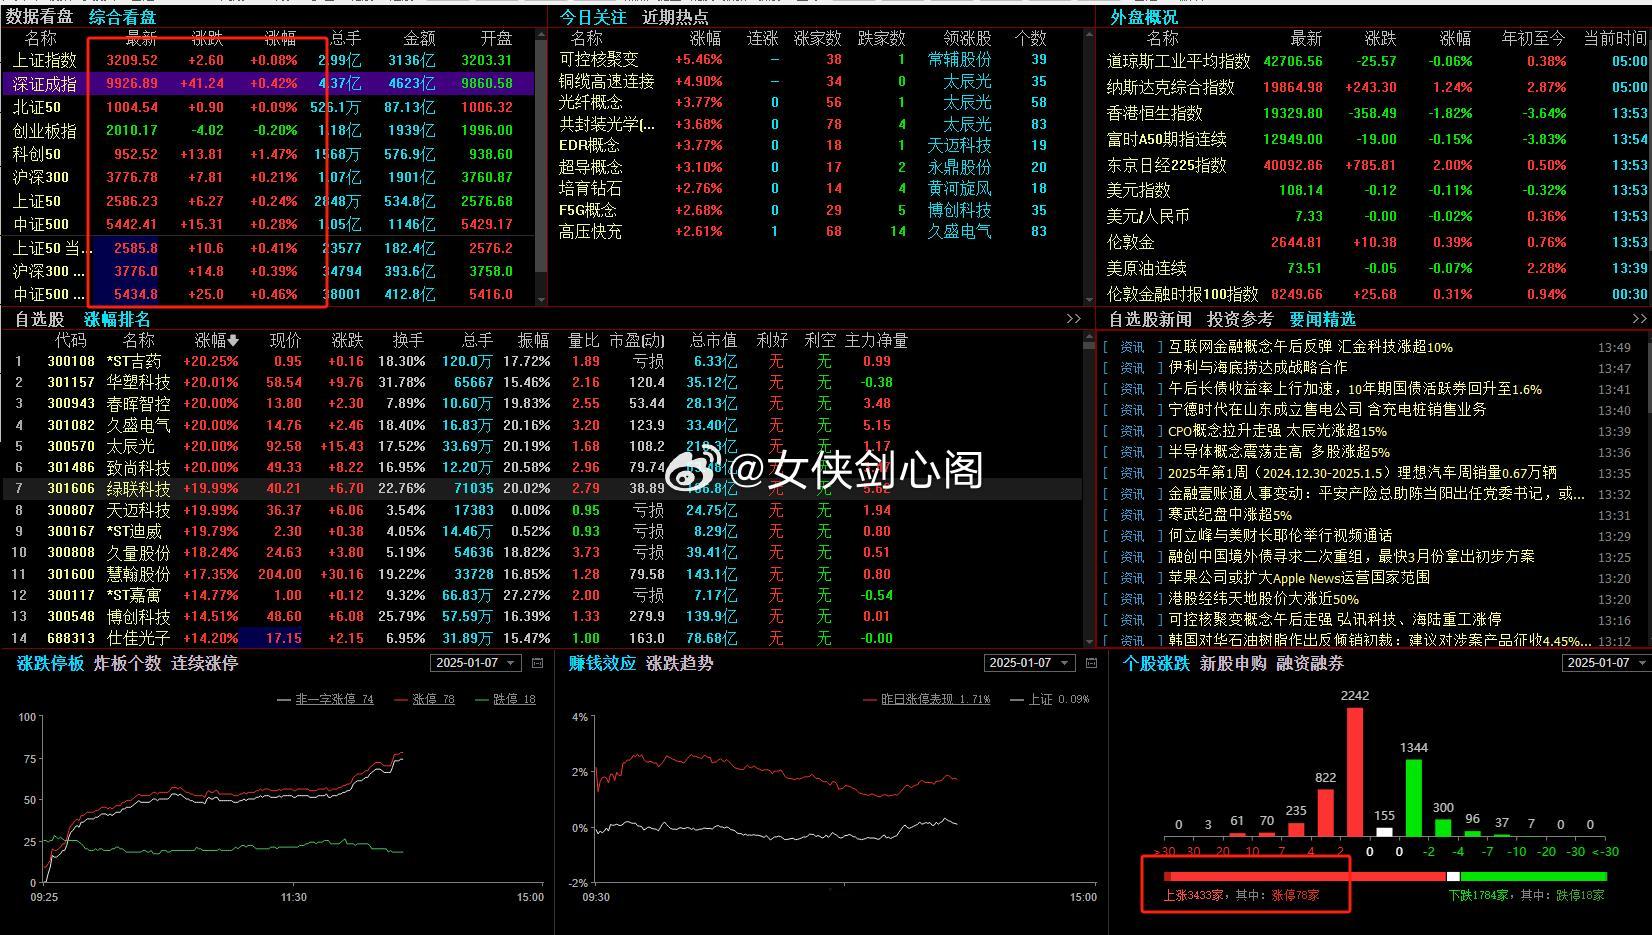Select stock row 688313 仕佳光子
Screen dimensions: 1652x935
click(540, 638)
